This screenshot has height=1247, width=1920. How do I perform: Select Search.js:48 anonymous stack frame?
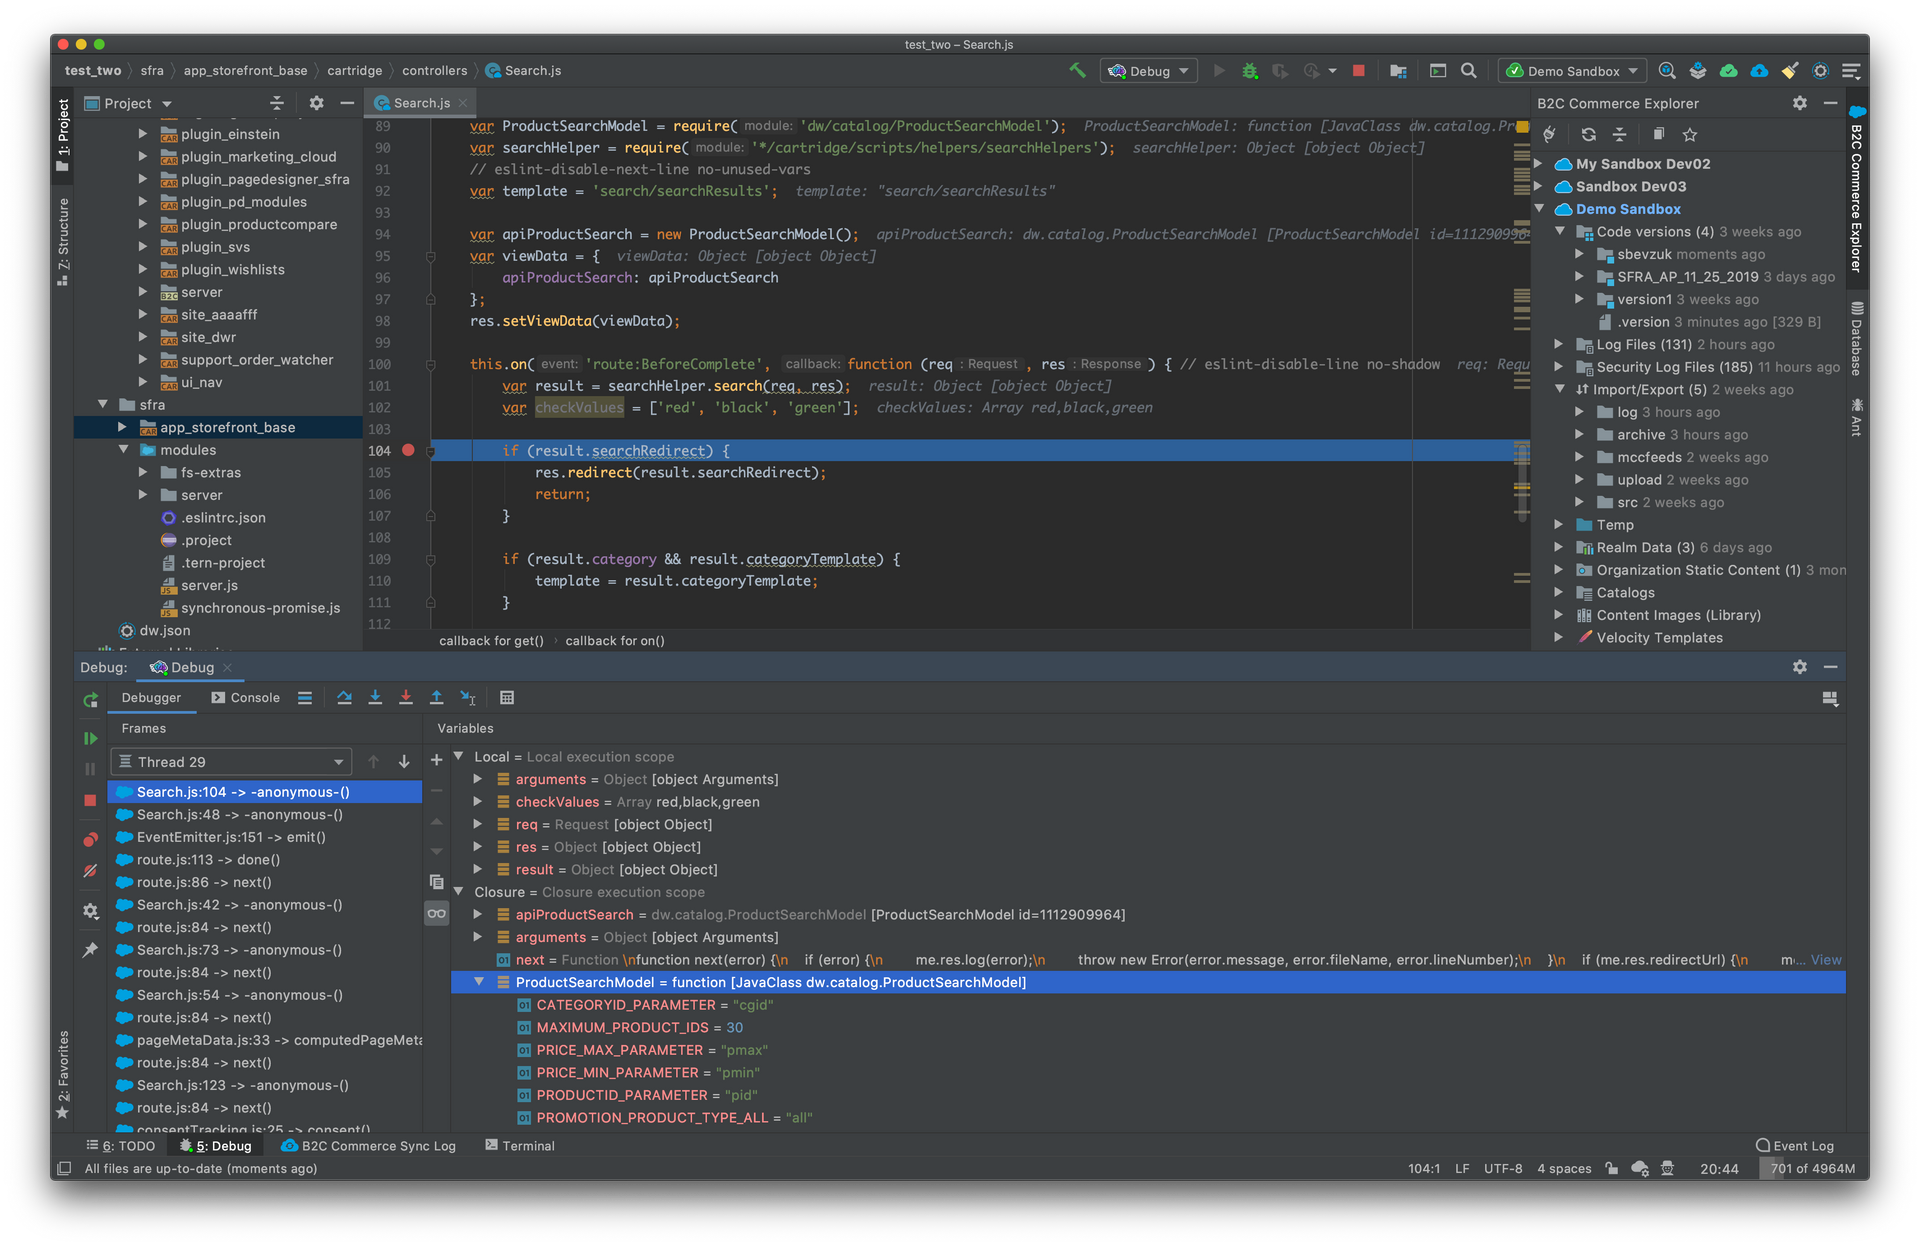pos(239,815)
